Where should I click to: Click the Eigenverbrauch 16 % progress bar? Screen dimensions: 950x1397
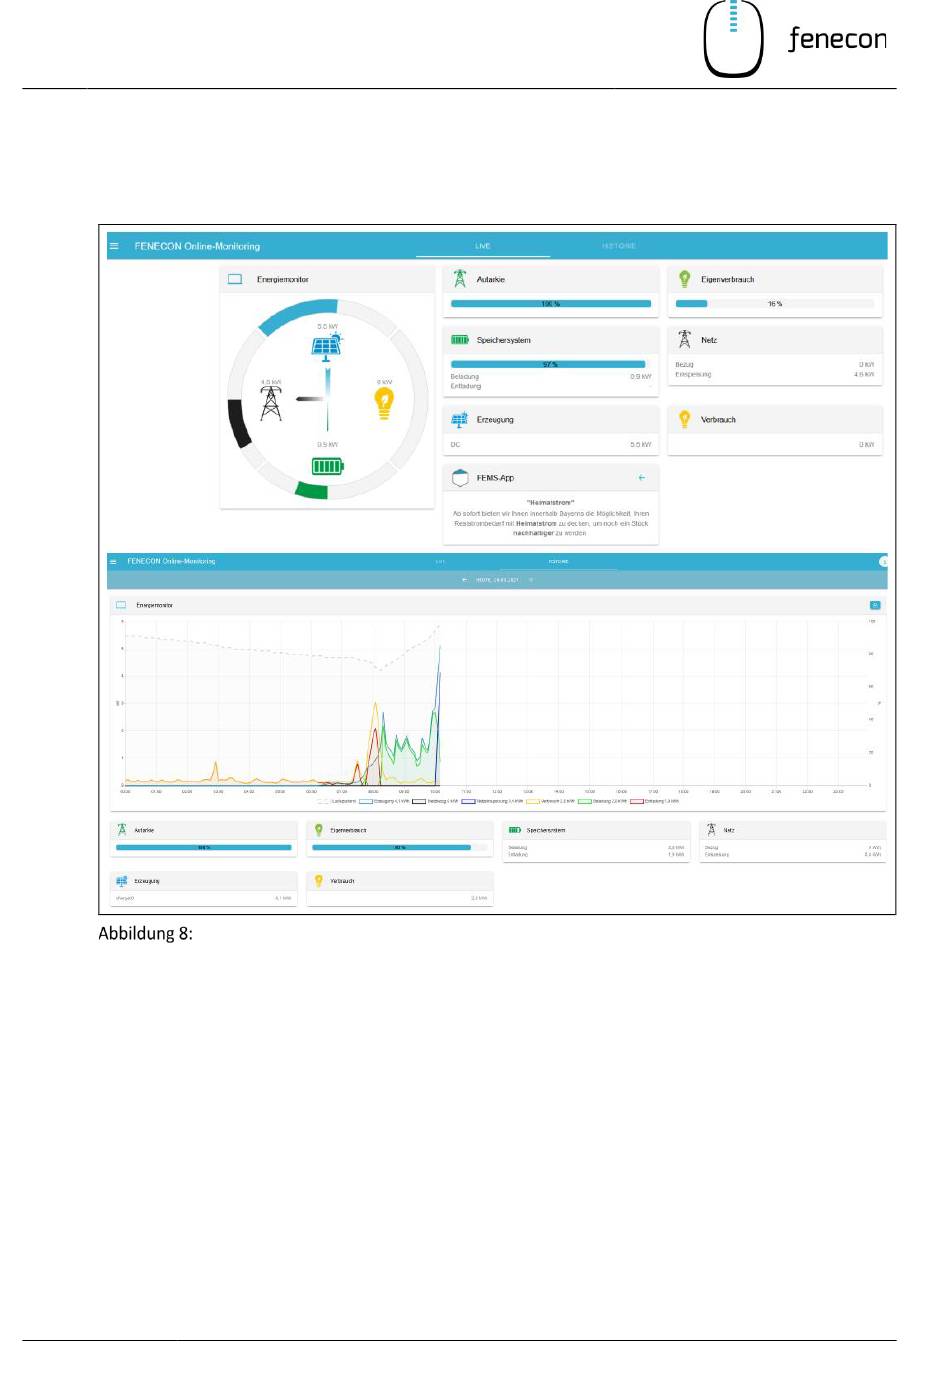(775, 303)
